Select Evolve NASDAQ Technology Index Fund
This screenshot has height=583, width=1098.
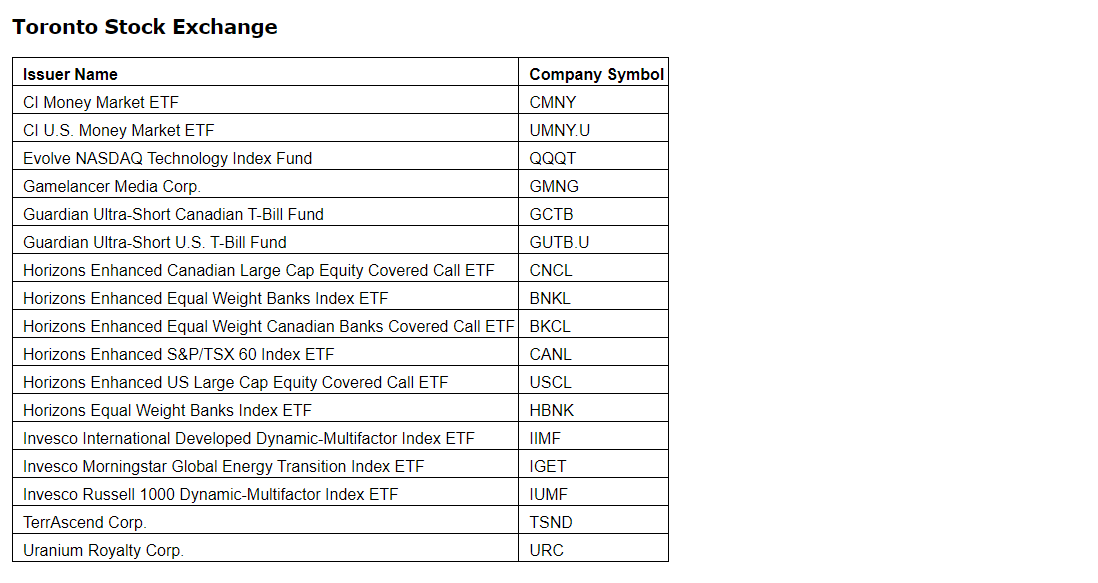click(167, 158)
